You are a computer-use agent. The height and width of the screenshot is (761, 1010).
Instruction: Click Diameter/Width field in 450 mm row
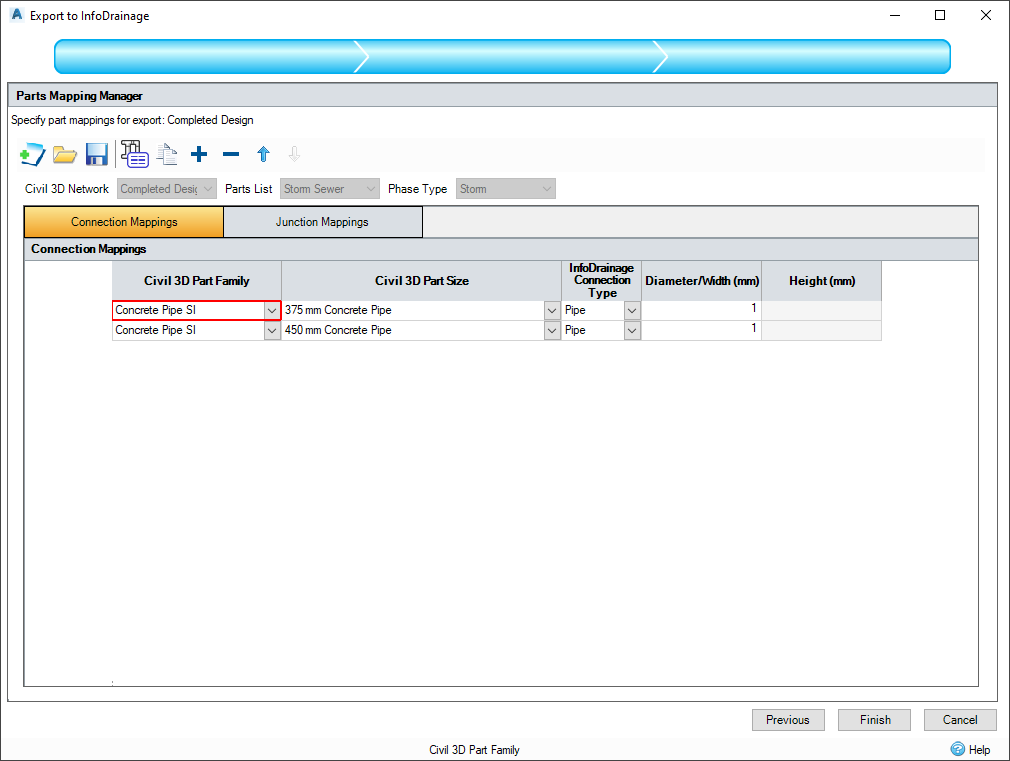pos(701,330)
